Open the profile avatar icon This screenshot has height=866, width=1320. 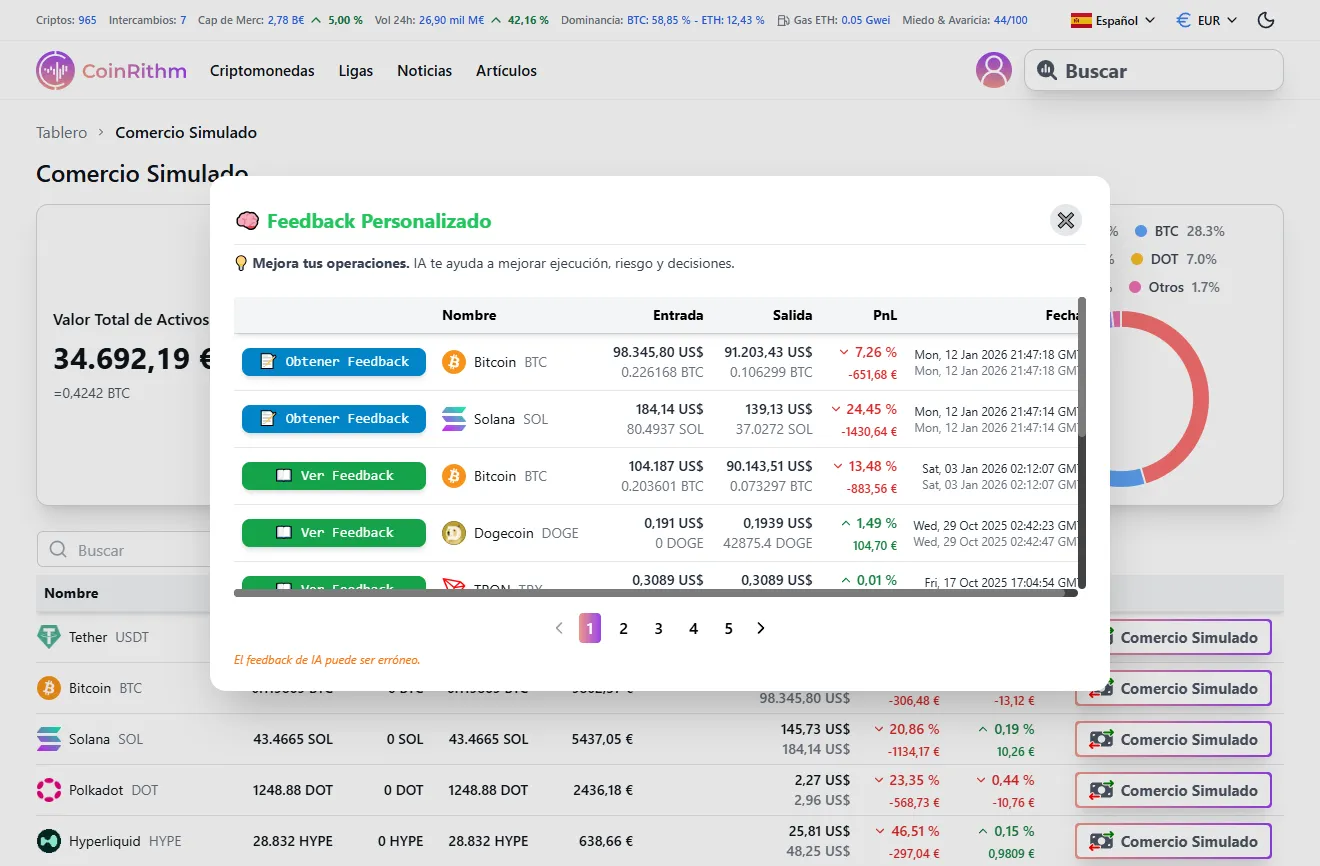(x=993, y=70)
